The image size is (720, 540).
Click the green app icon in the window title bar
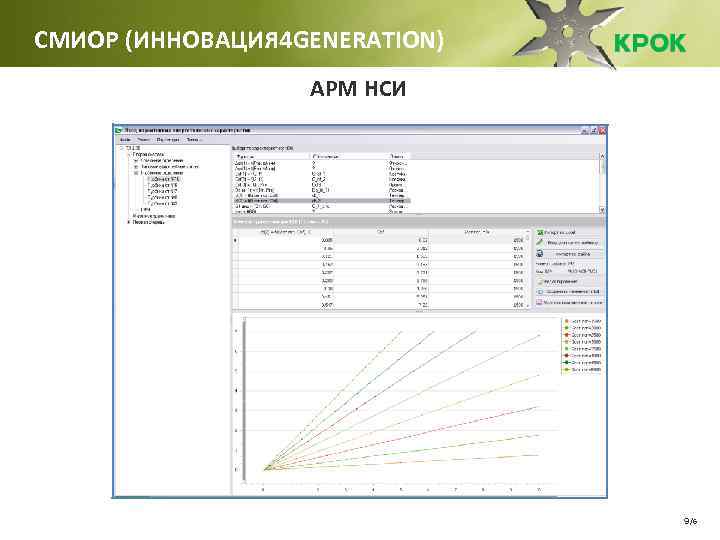(x=119, y=130)
